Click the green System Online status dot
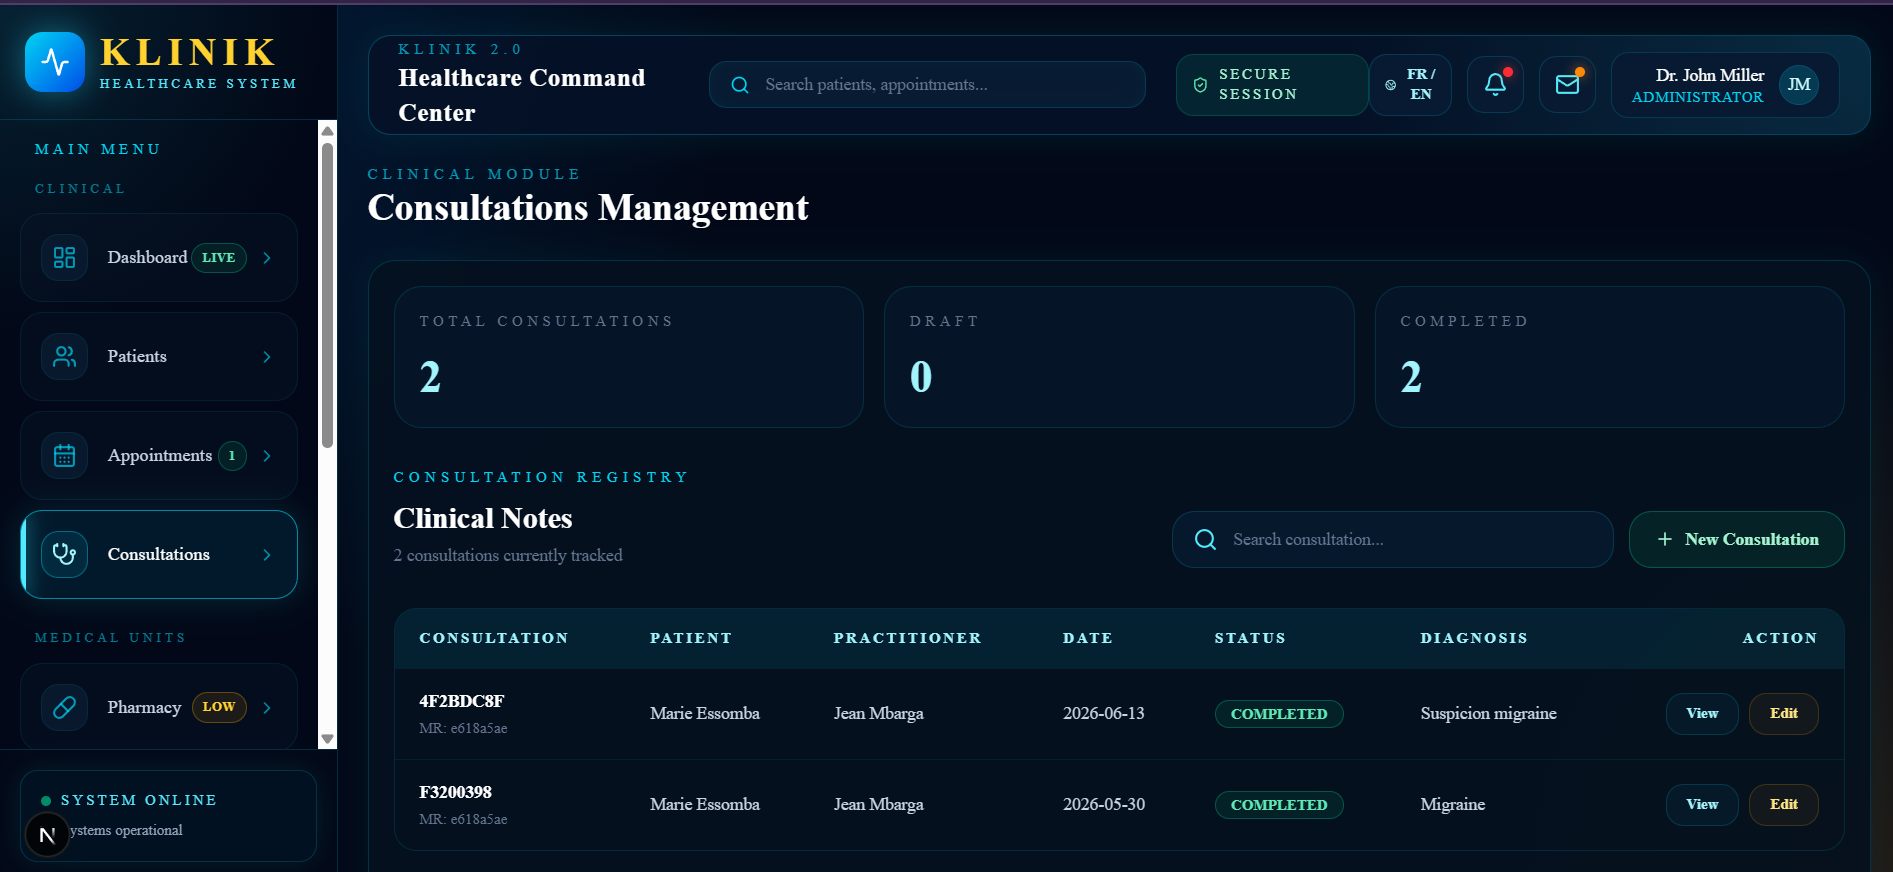This screenshot has width=1893, height=872. (46, 801)
